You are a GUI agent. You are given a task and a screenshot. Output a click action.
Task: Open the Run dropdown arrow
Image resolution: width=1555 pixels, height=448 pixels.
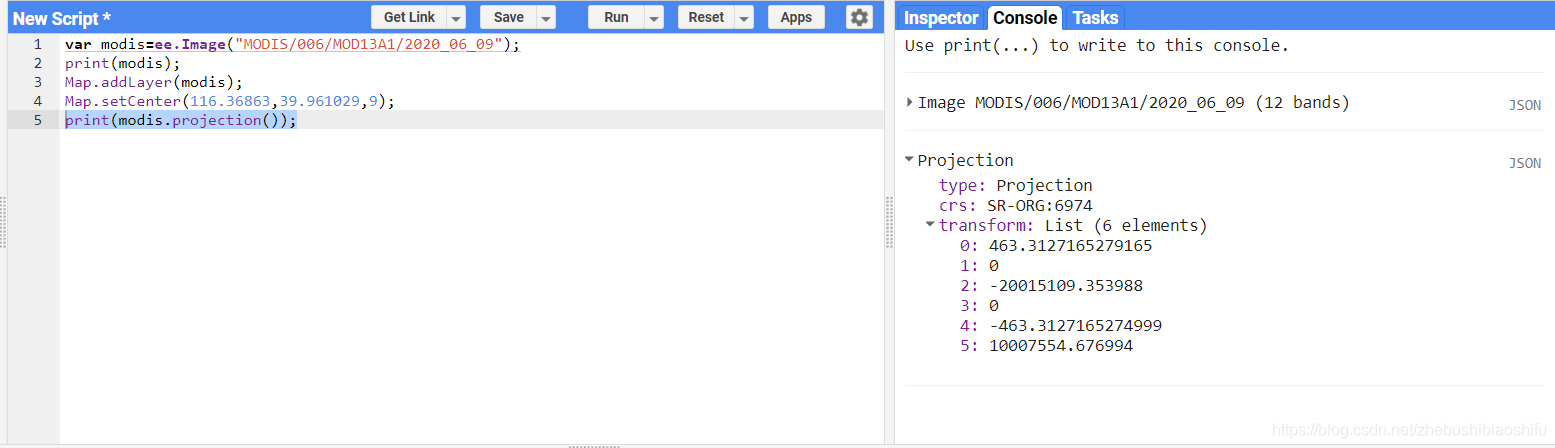click(654, 18)
